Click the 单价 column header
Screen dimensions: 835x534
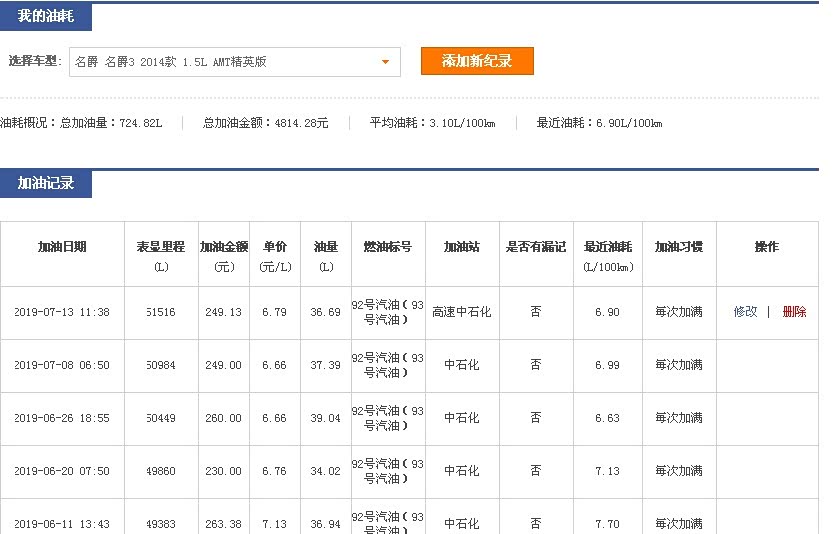pos(275,247)
